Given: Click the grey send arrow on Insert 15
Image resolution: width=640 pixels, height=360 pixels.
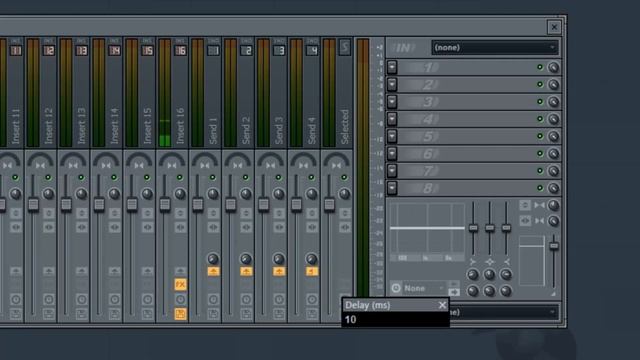Looking at the screenshot, I should (x=147, y=271).
